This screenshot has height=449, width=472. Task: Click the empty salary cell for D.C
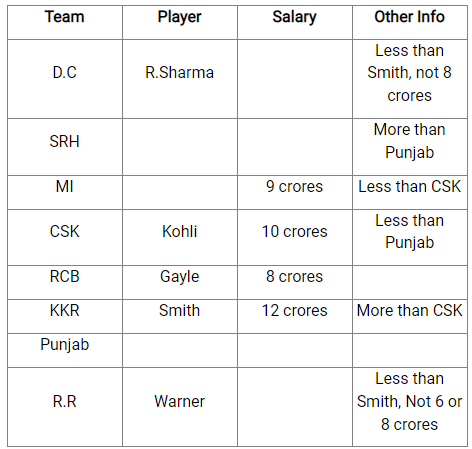pyautogui.click(x=295, y=79)
